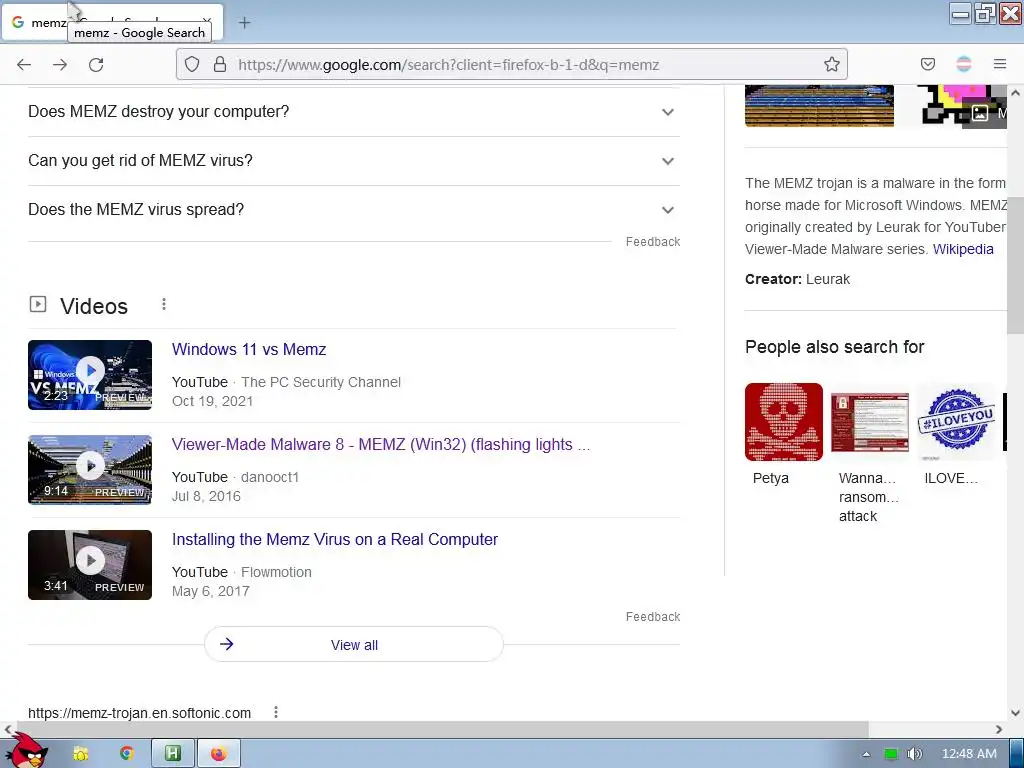Click the padlock site info icon
The height and width of the screenshot is (768, 1024).
(x=220, y=64)
